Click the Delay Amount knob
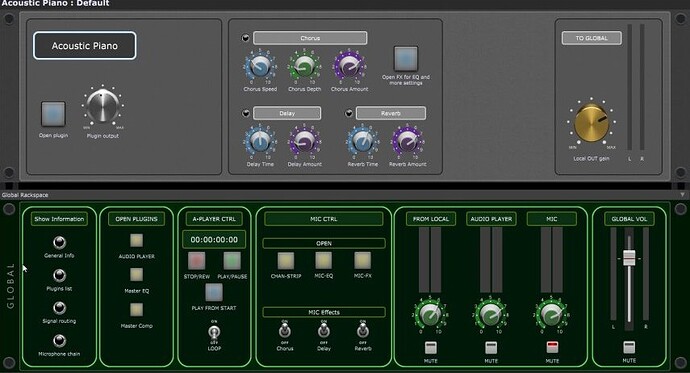Viewport: 690px width, 373px height. pos(304,142)
